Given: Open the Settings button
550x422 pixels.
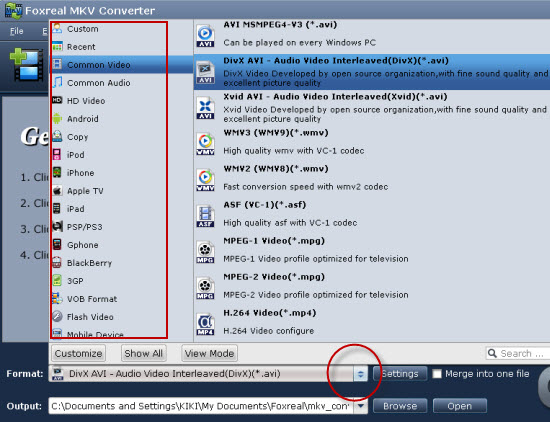Looking at the screenshot, I should pyautogui.click(x=400, y=374).
